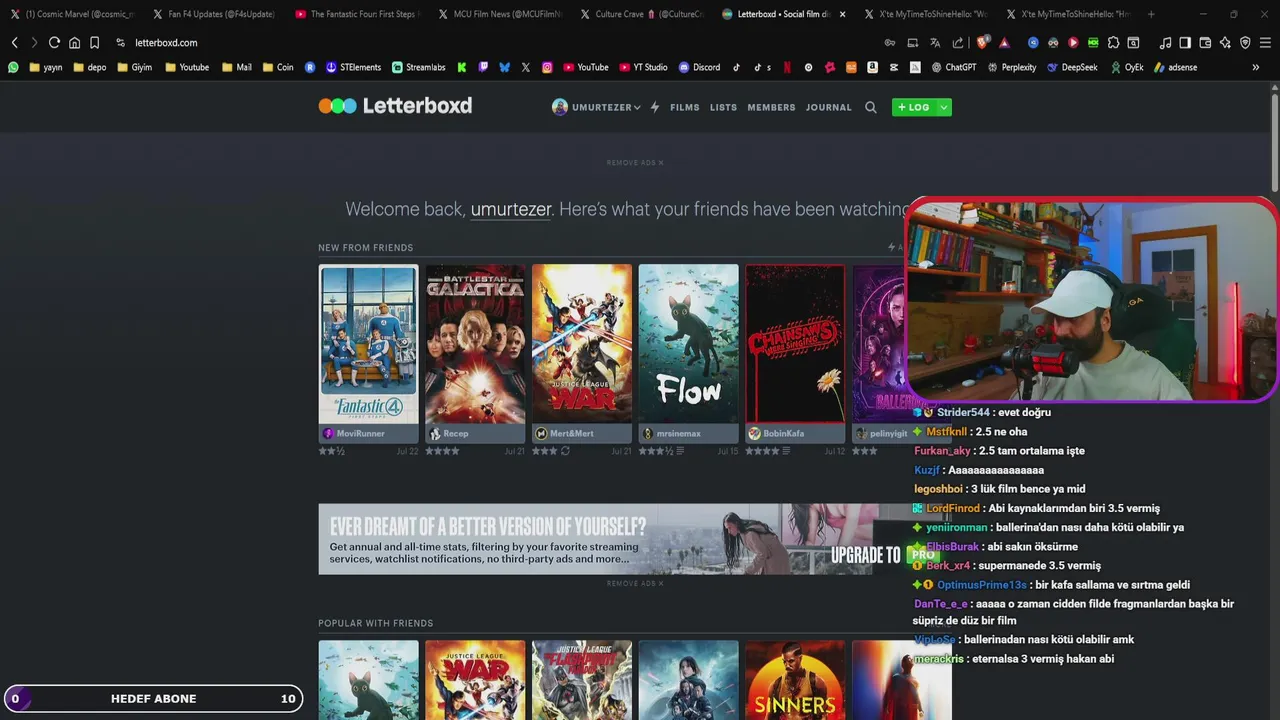Reload the page with the refresh icon
The height and width of the screenshot is (720, 1280).
click(x=54, y=43)
